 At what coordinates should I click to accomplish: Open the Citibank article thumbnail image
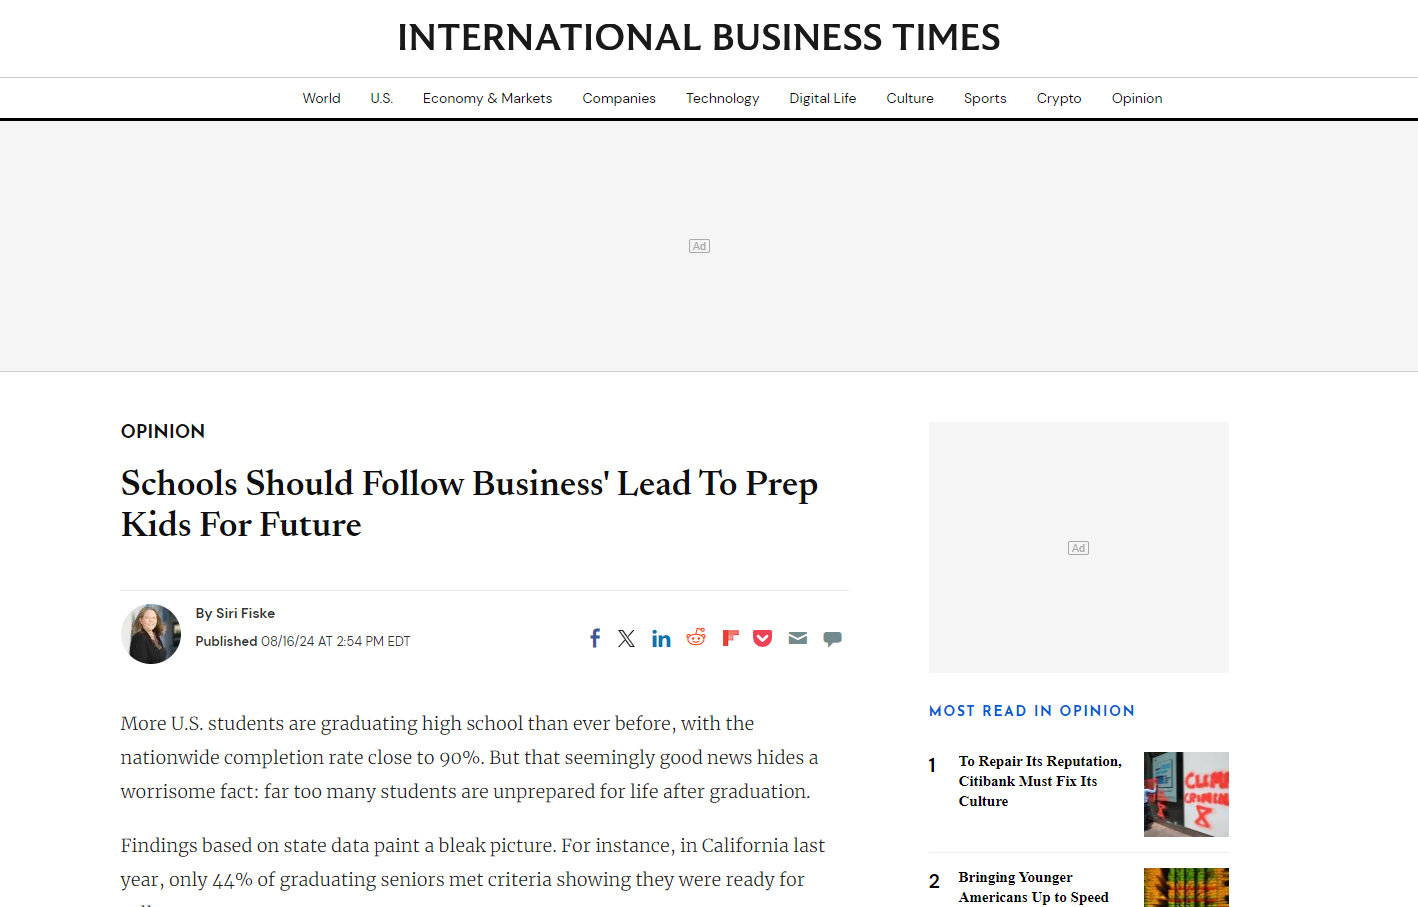(x=1186, y=794)
